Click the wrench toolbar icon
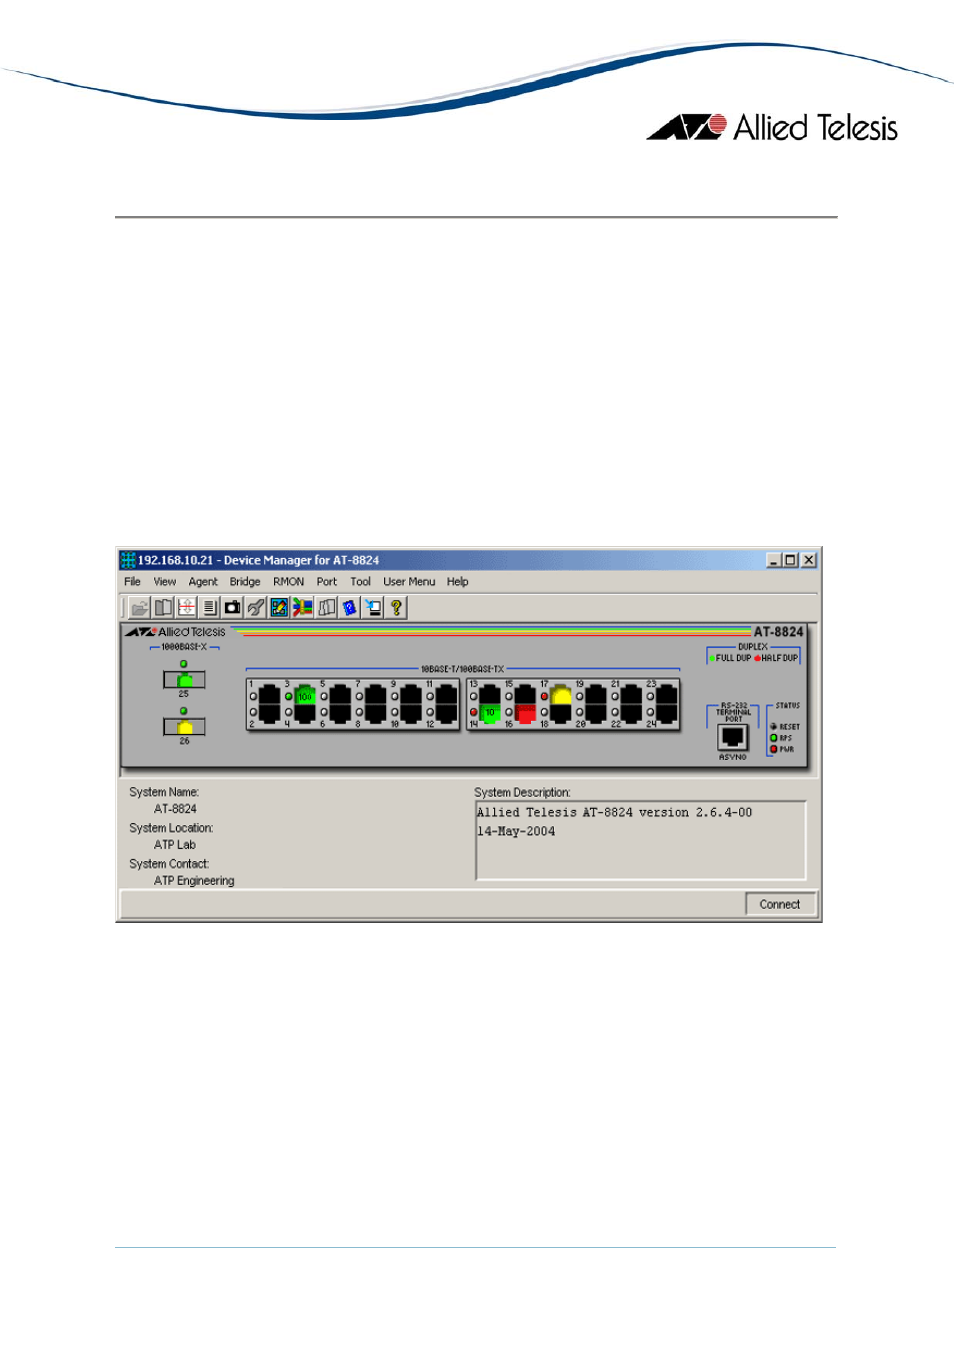Viewport: 954px width, 1350px height. 255,607
